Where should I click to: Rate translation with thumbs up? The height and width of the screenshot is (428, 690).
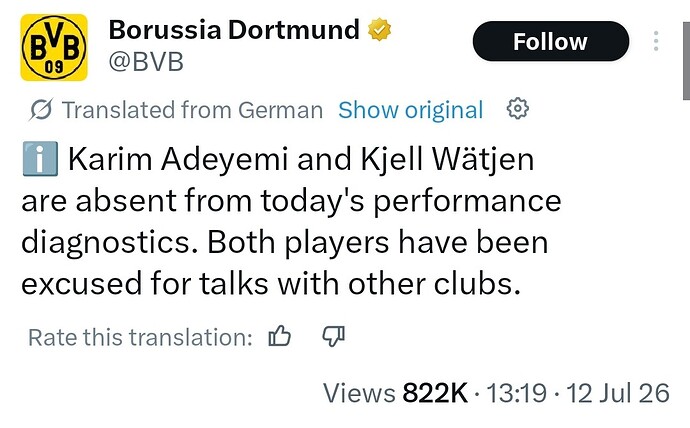(x=279, y=337)
